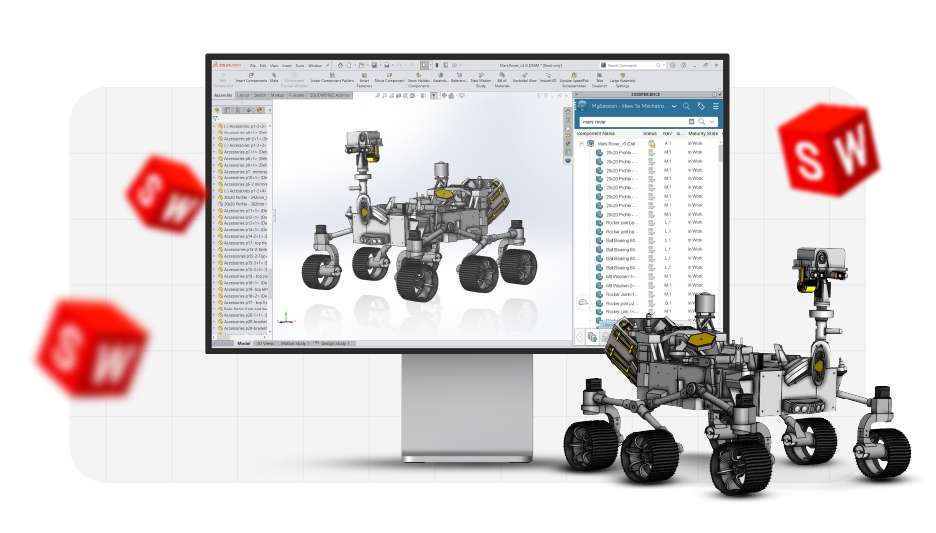
Task: Switch to the Evaluate tab
Action: (297, 95)
